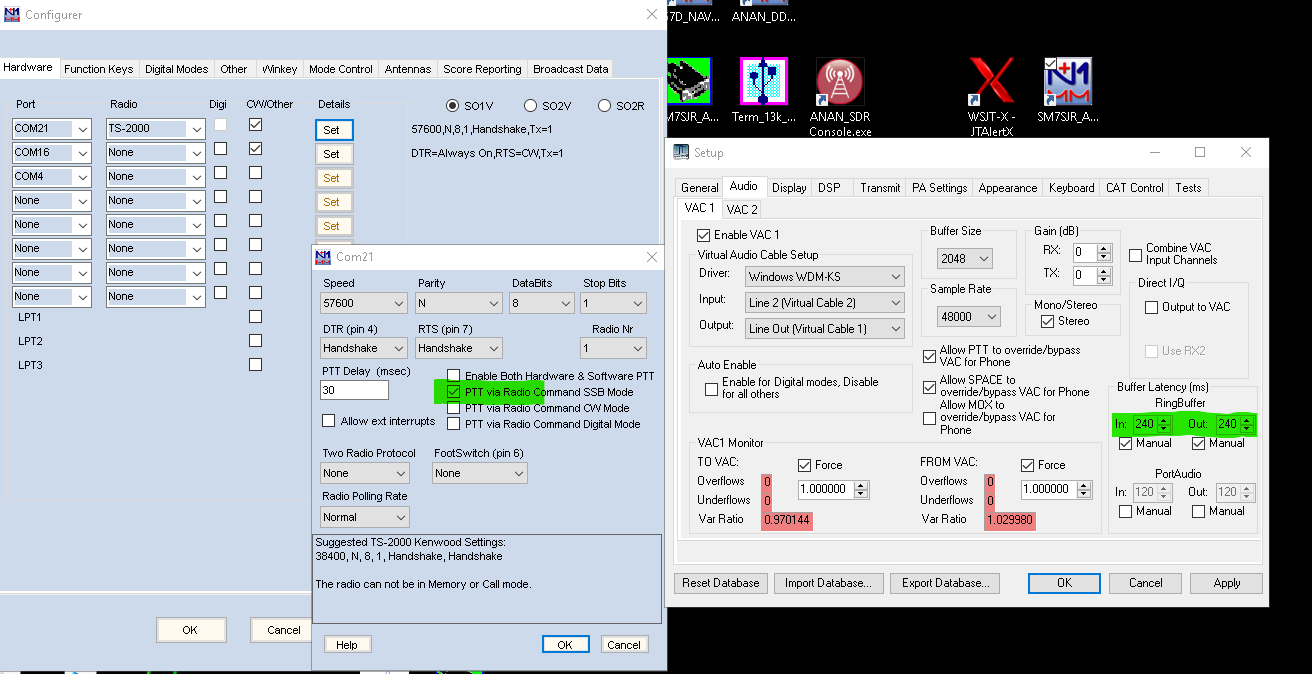1312x674 pixels.
Task: Click Export Database... button
Action: pos(945,583)
